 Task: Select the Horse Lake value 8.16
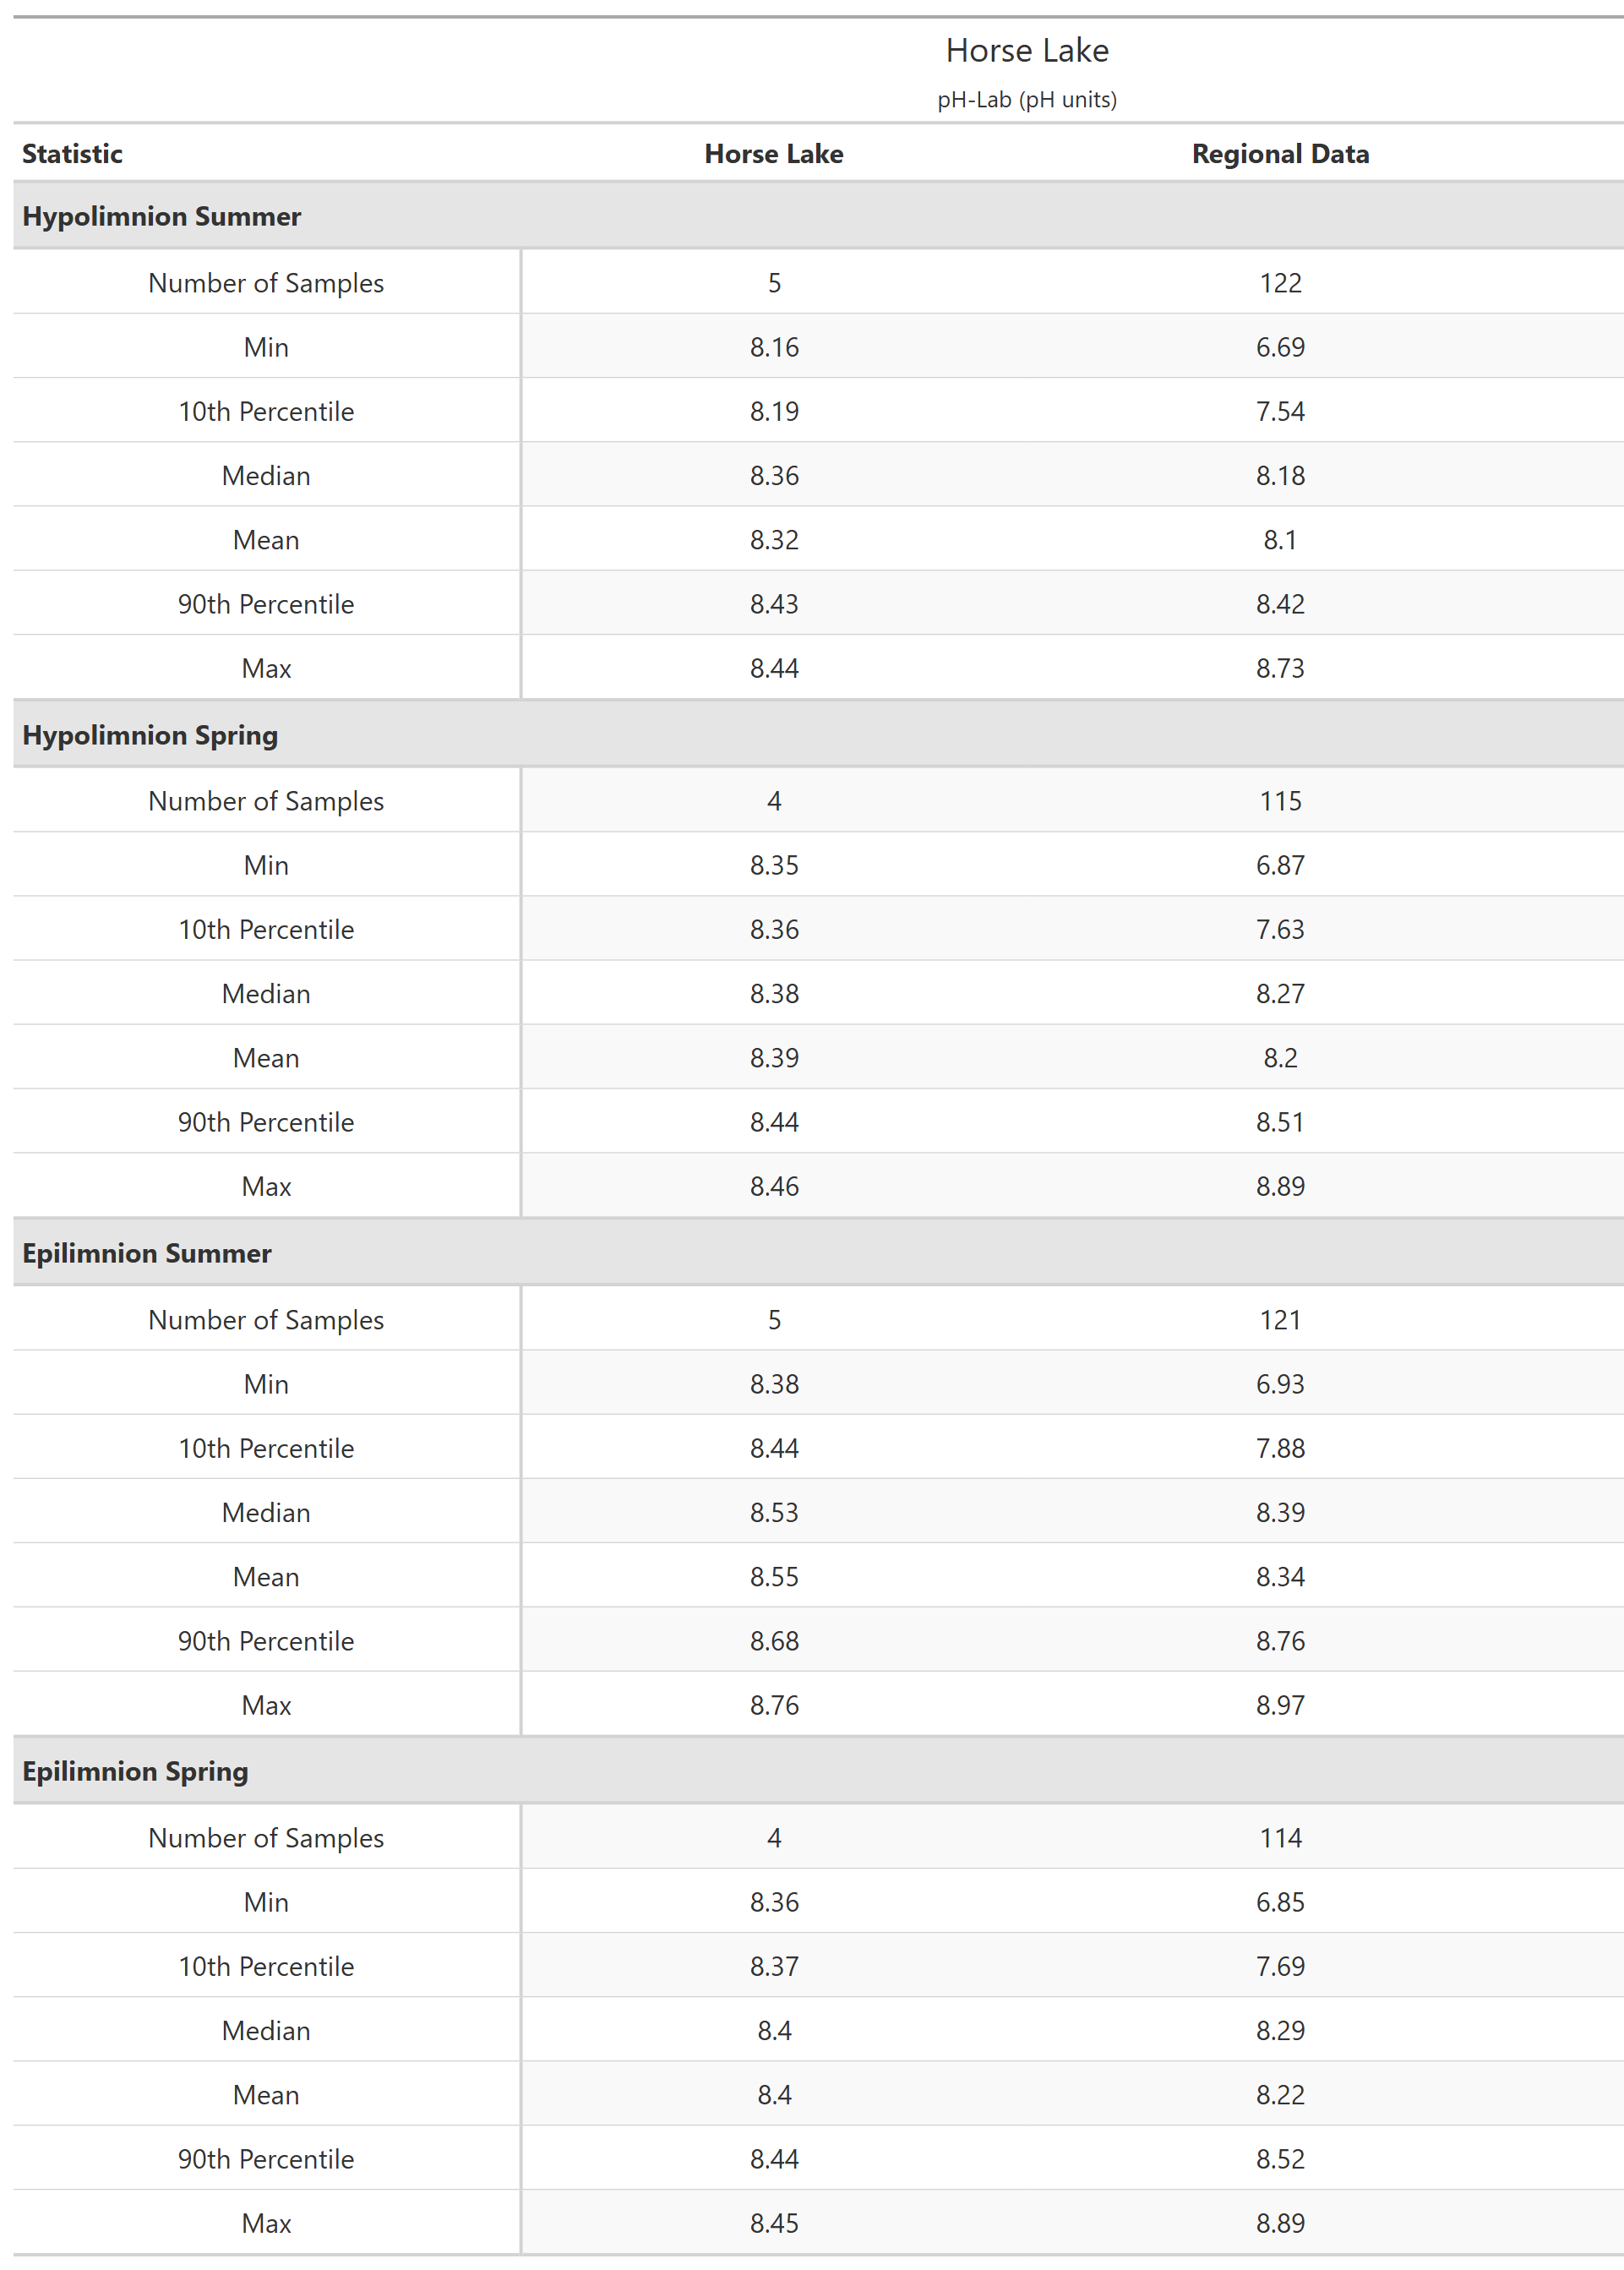click(774, 347)
